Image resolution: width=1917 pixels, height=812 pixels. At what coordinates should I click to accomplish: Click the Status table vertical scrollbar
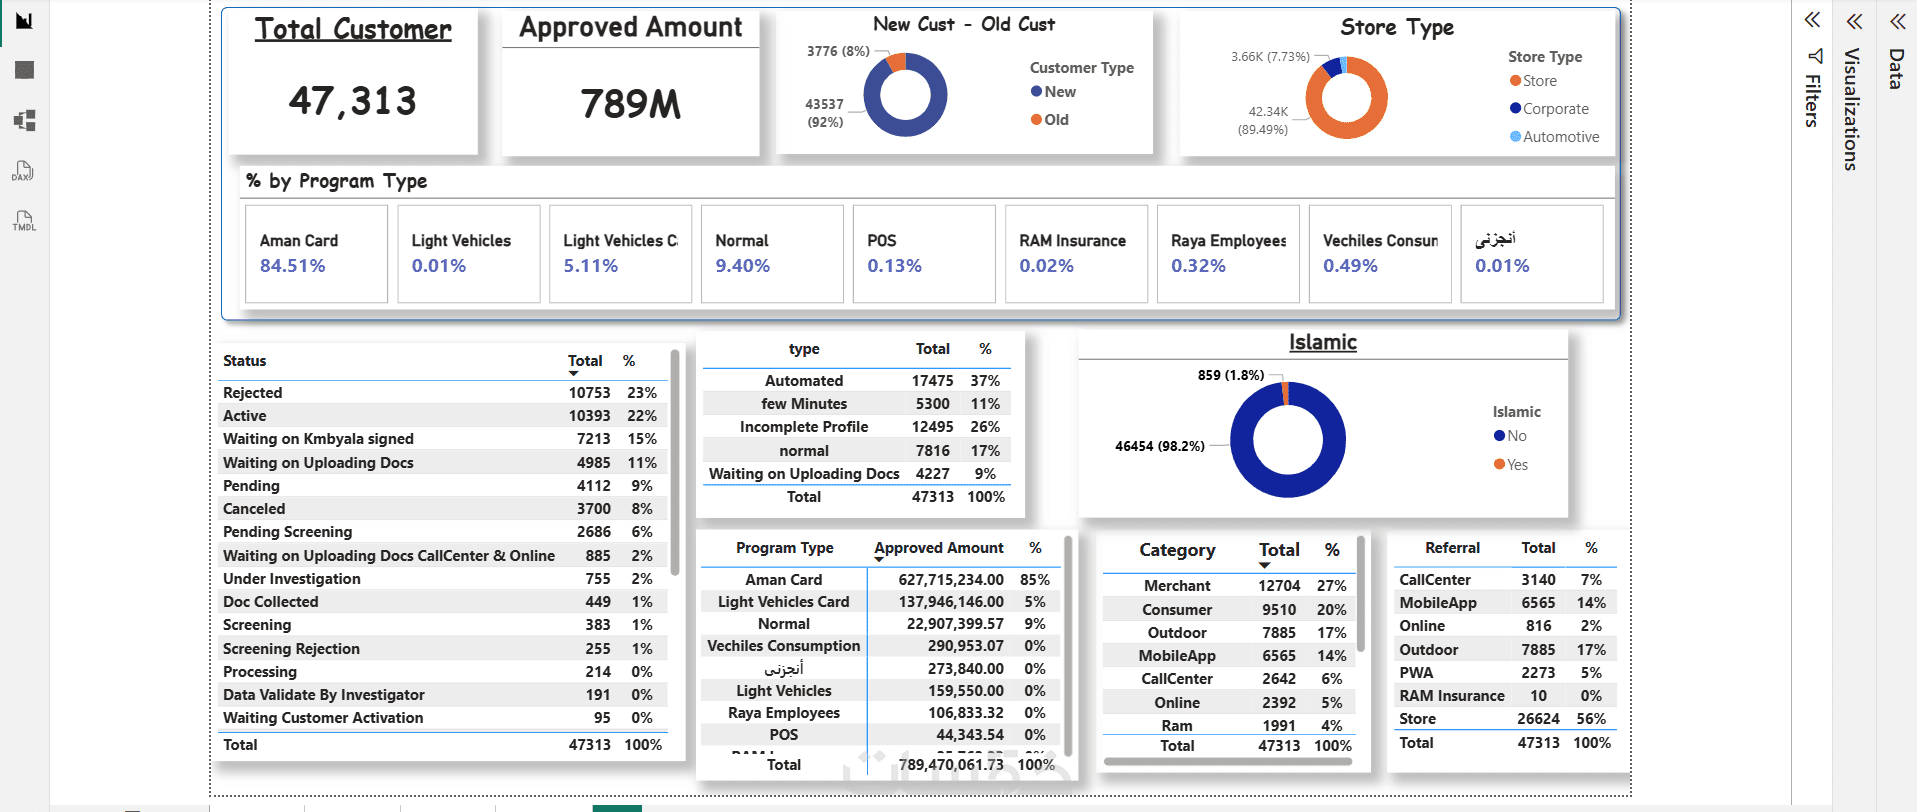pyautogui.click(x=675, y=462)
